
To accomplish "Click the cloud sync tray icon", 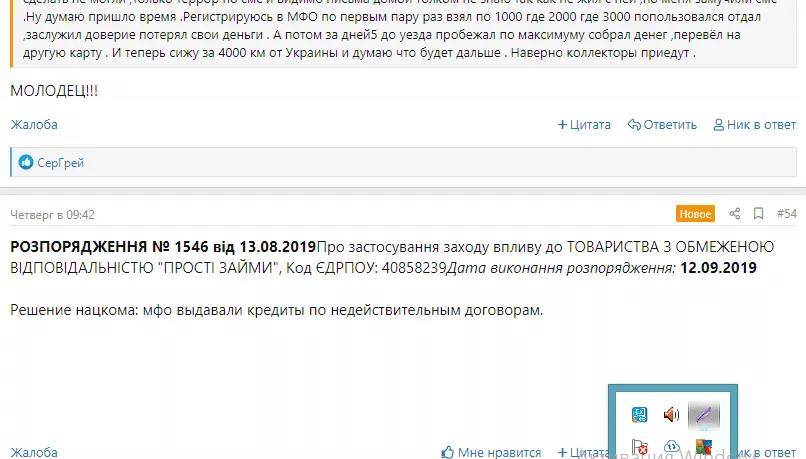I will click(x=672, y=447).
